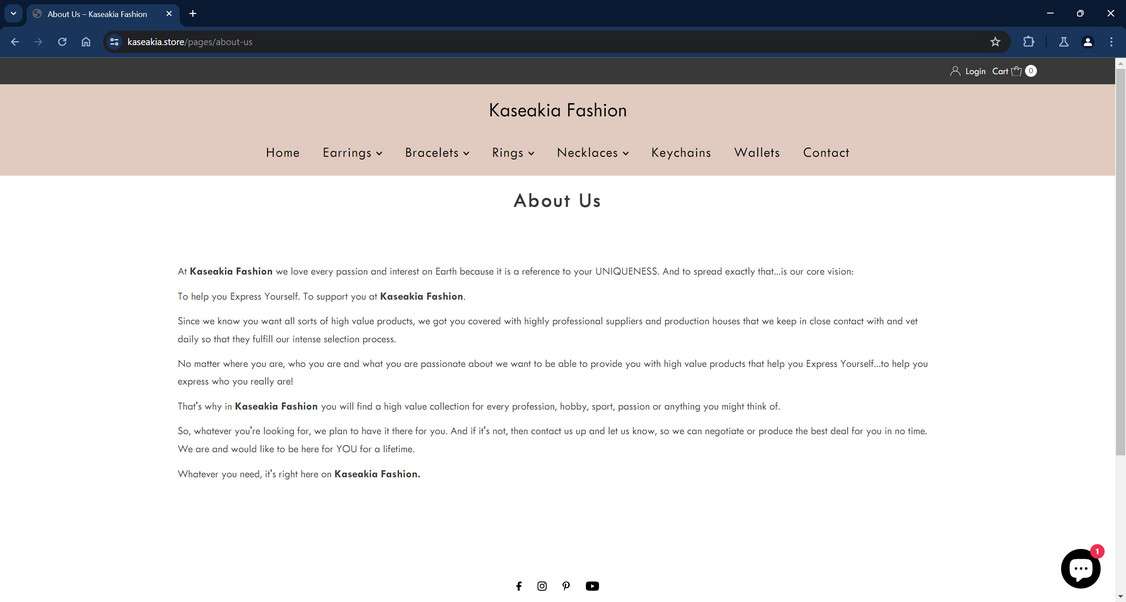This screenshot has width=1126, height=602.
Task: Expand the Rings dropdown
Action: (531, 153)
